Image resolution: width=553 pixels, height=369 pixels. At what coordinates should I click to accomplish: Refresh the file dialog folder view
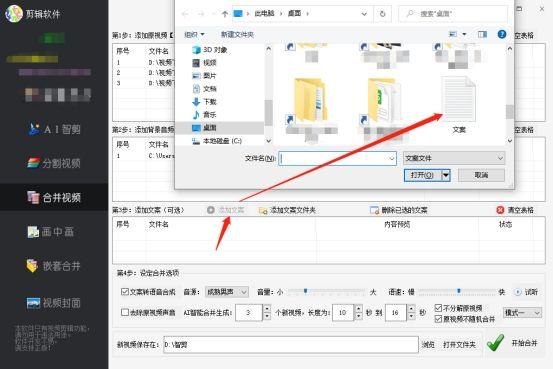pyautogui.click(x=382, y=14)
